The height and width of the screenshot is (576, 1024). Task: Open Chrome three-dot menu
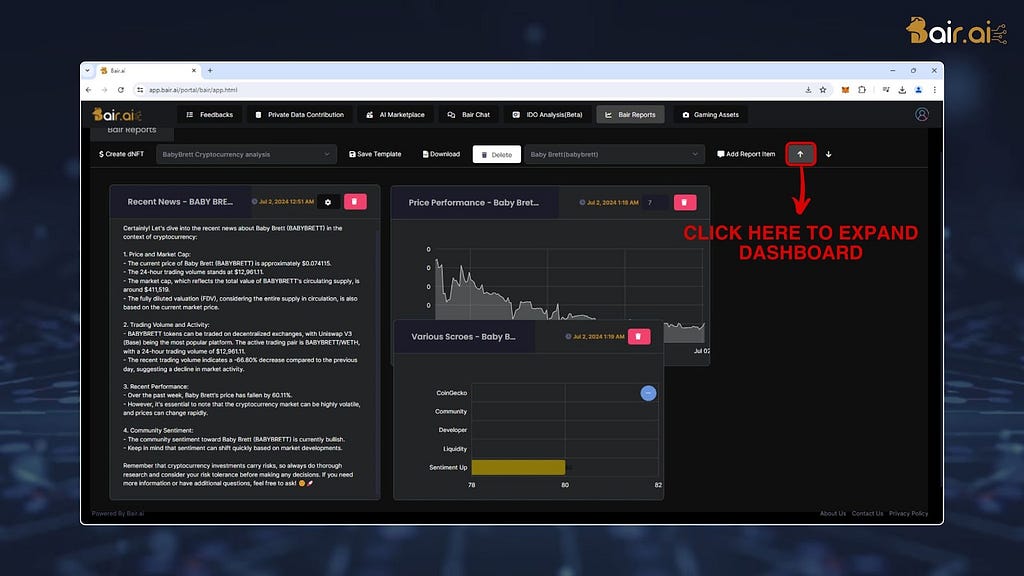(935, 90)
